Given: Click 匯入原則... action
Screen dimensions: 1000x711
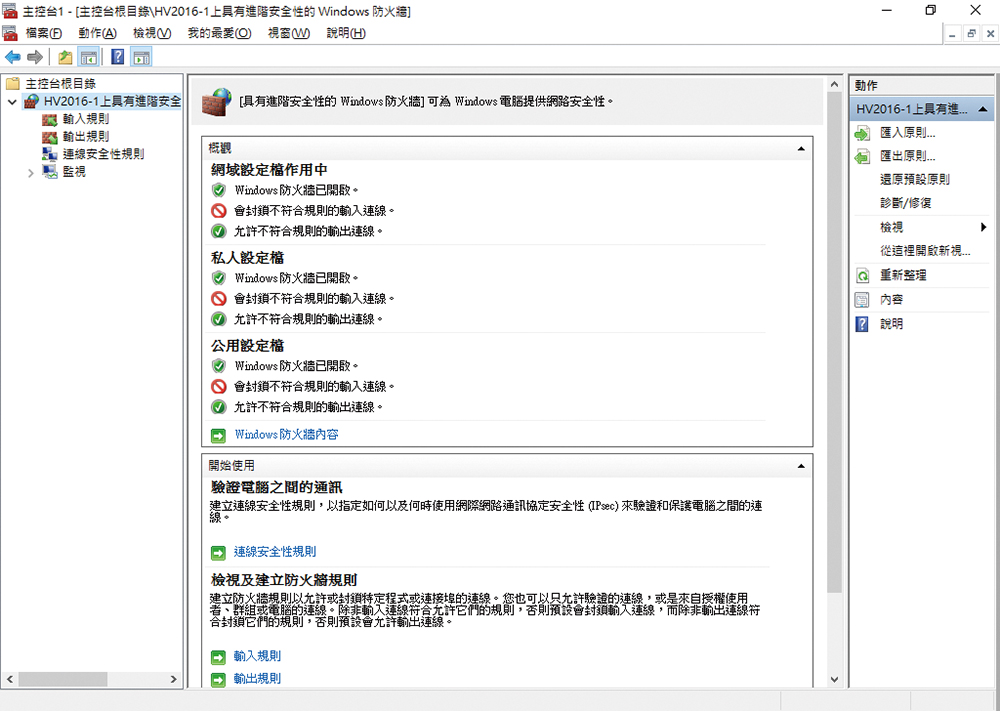Looking at the screenshot, I should (908, 133).
